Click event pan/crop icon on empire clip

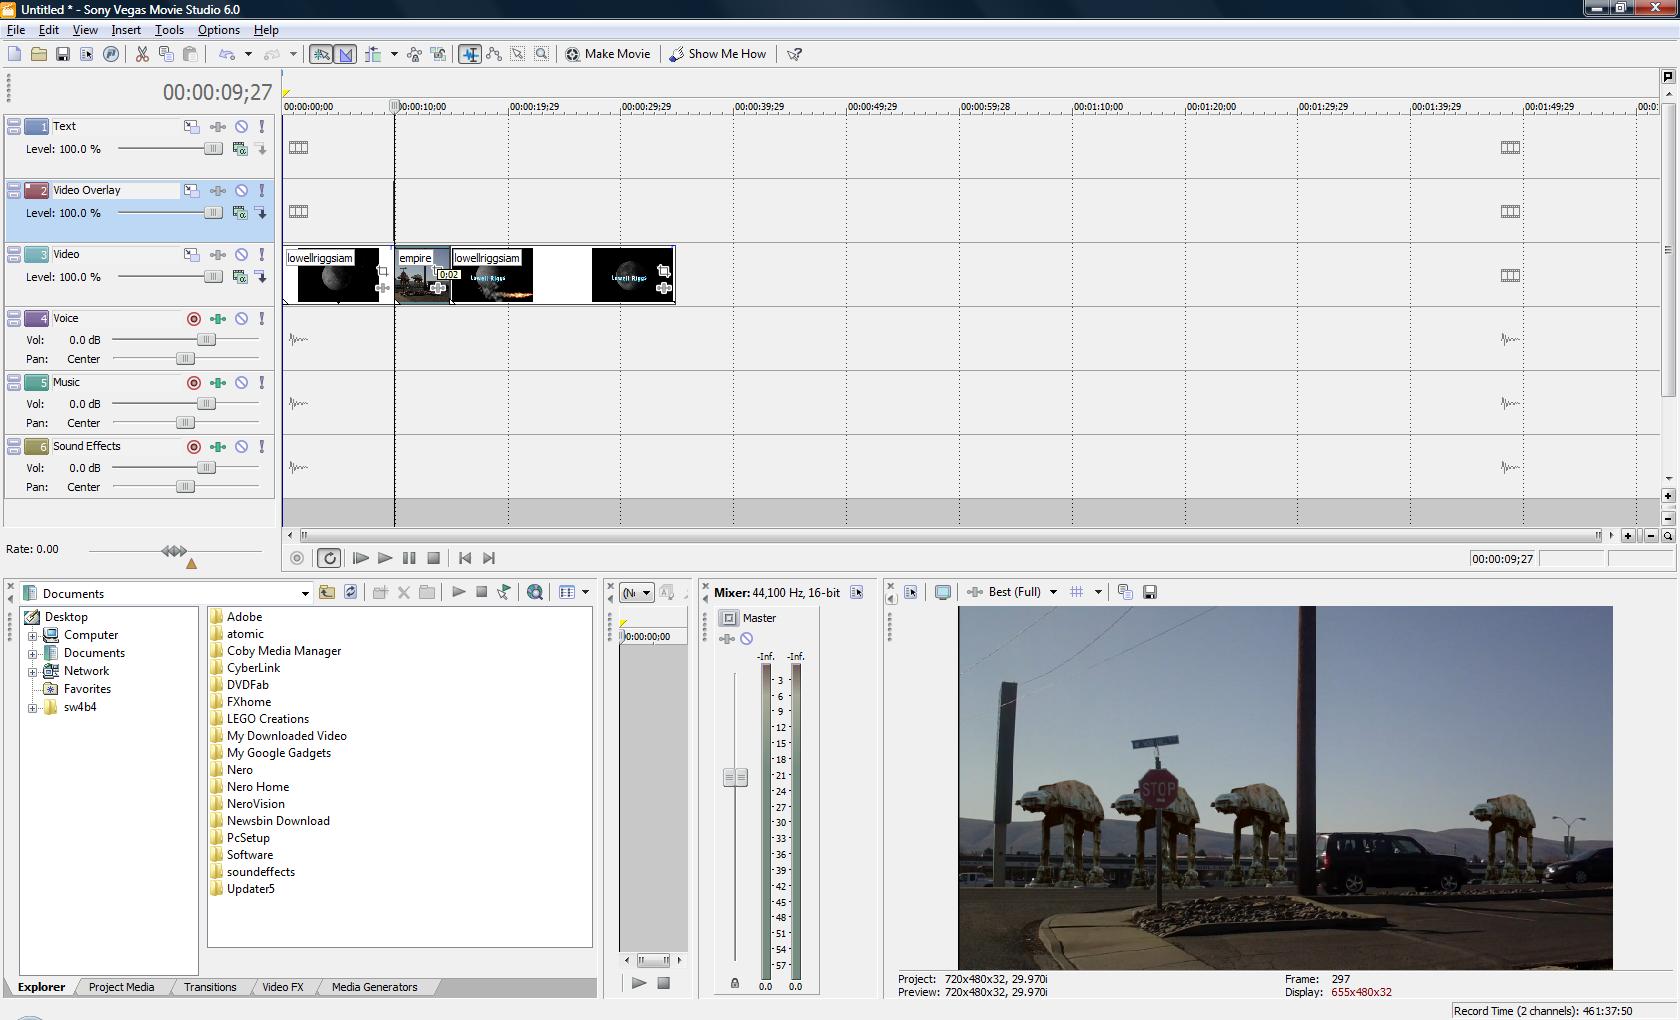coord(438,271)
